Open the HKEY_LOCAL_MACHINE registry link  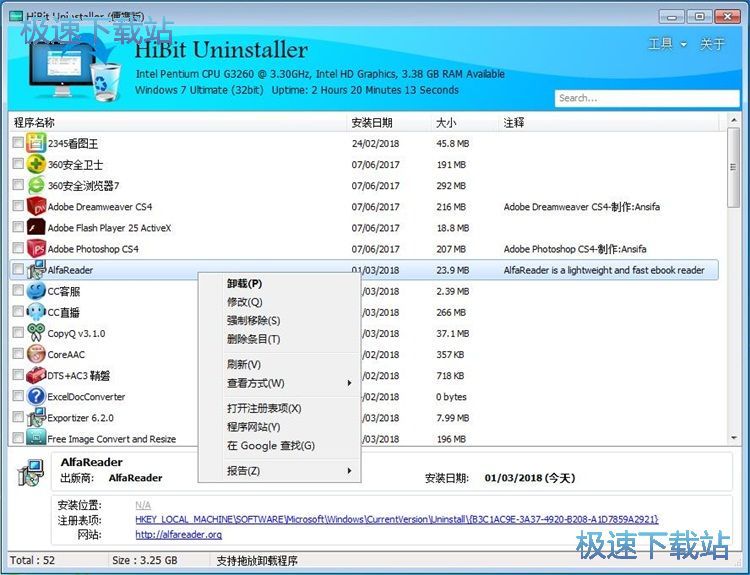397,520
